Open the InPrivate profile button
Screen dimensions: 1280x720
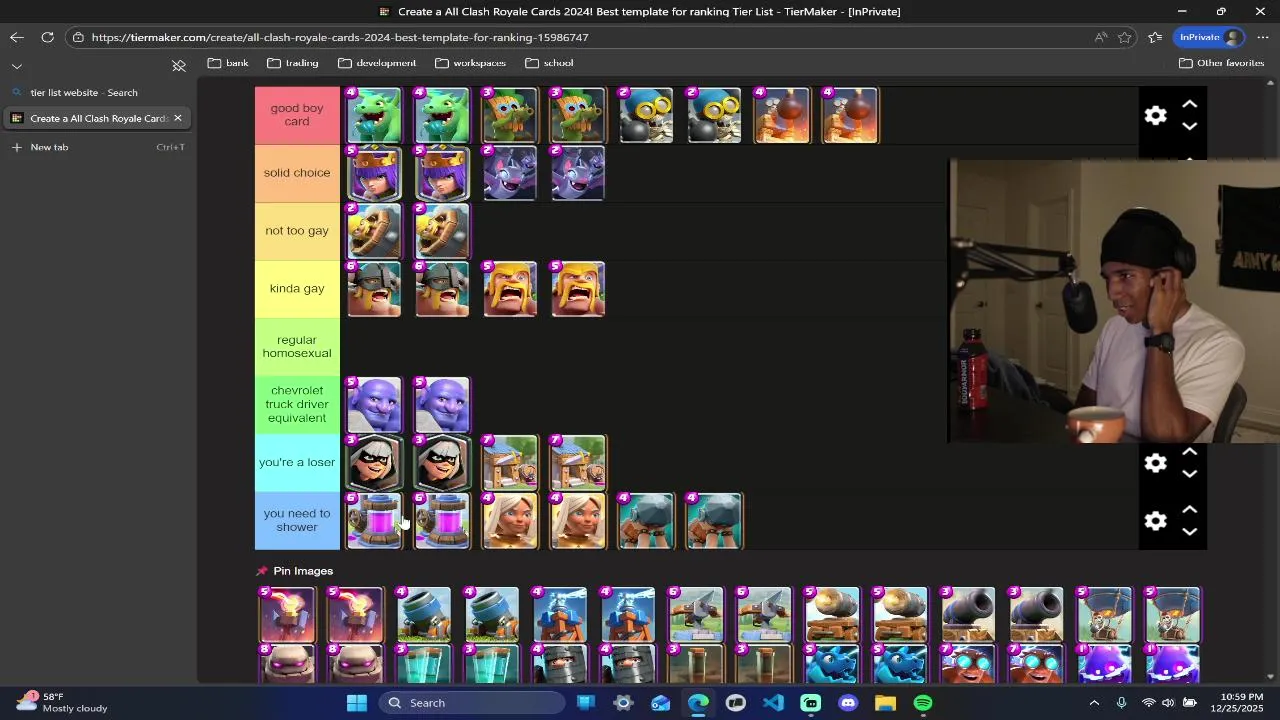point(1210,37)
